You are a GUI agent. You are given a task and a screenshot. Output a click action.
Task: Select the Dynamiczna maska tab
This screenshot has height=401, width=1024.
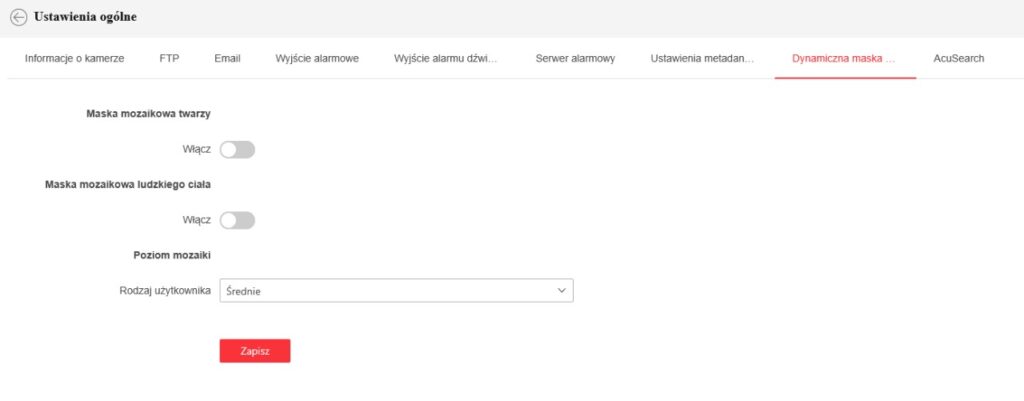843,58
